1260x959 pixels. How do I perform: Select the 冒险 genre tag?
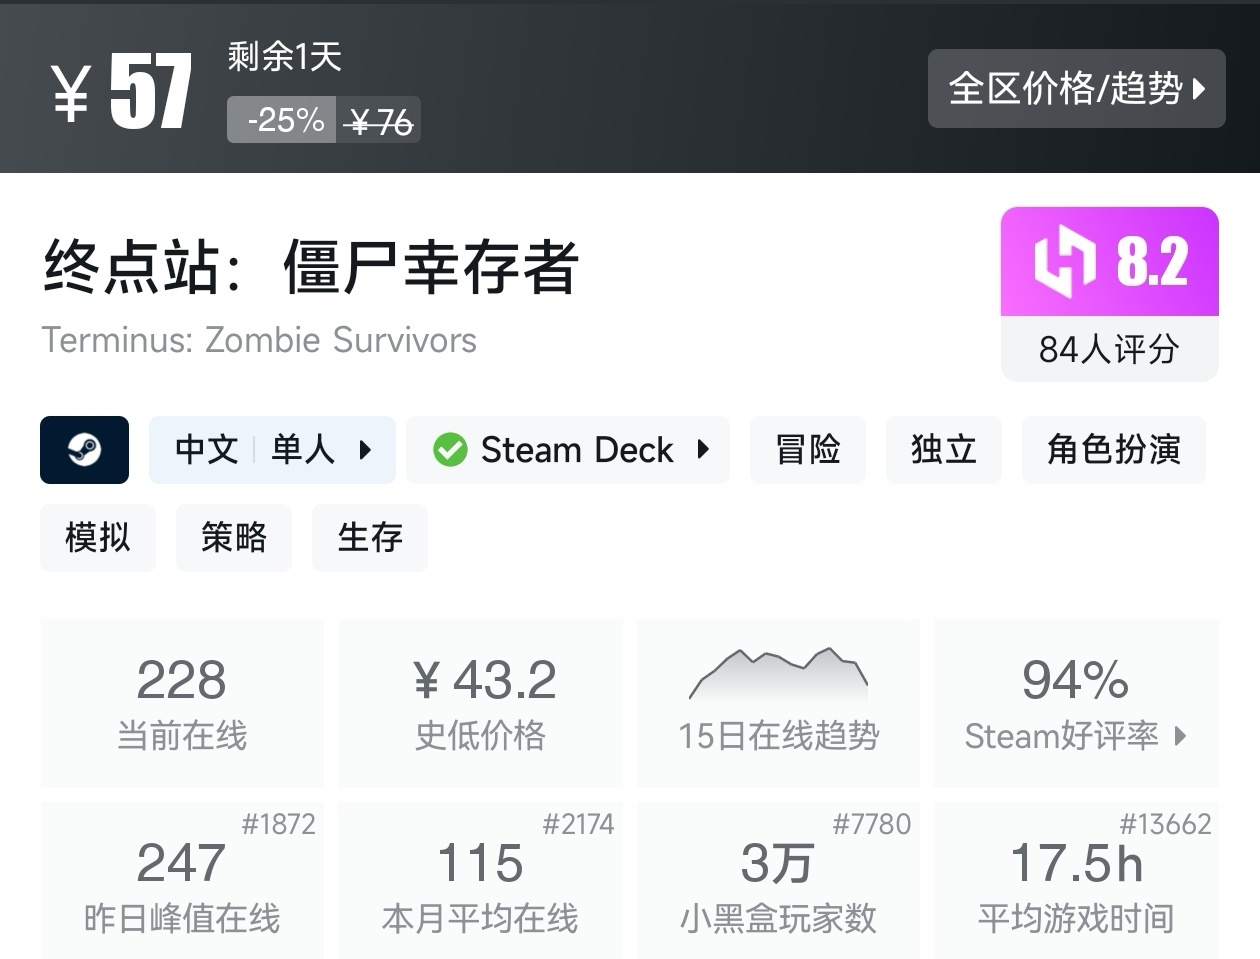(808, 450)
